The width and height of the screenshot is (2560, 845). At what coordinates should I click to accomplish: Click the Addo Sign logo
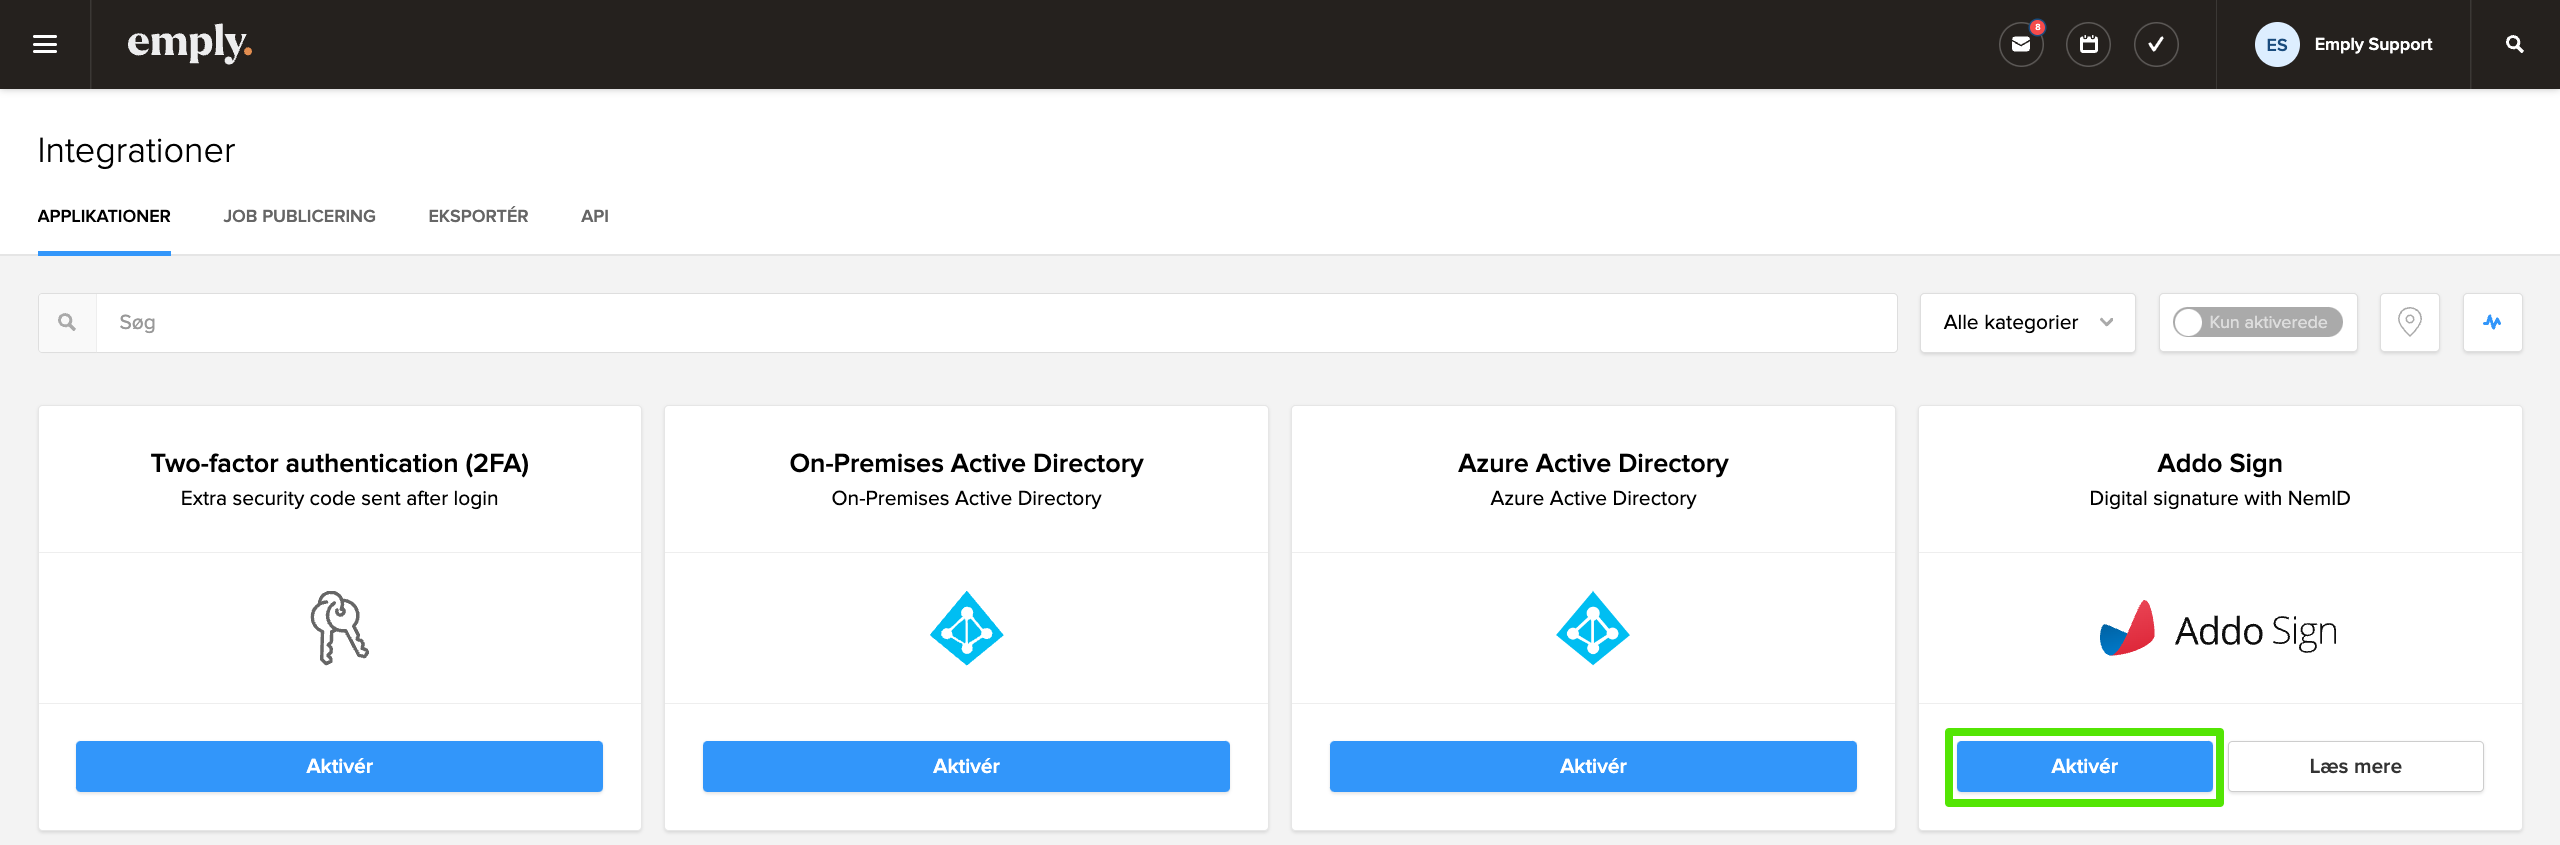pos(2219,630)
